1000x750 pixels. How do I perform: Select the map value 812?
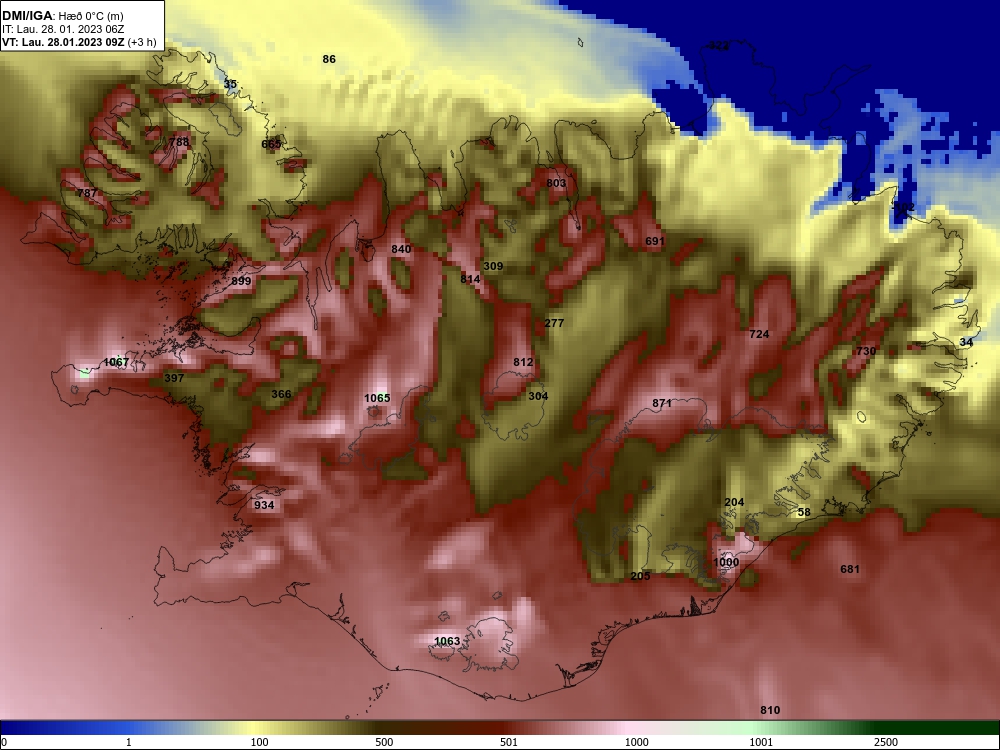click(523, 362)
